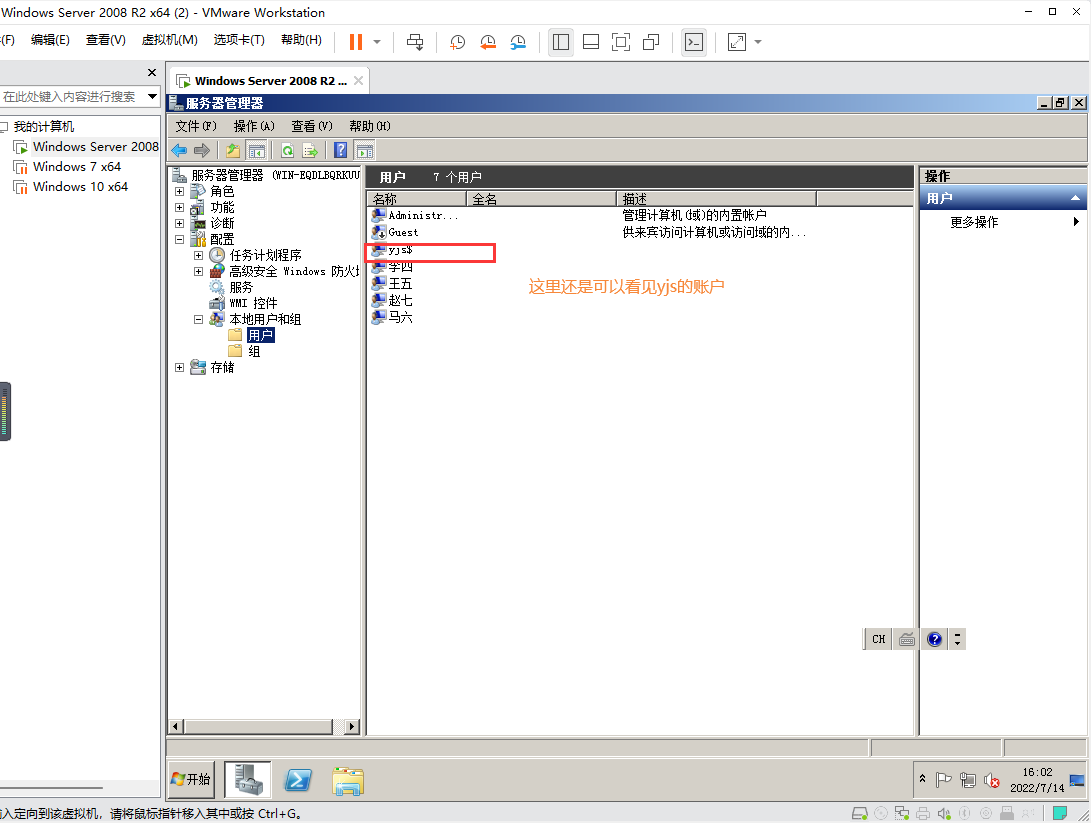The height and width of the screenshot is (823, 1091).
Task: Open 更多操作 in the actions pane
Action: tap(974, 222)
